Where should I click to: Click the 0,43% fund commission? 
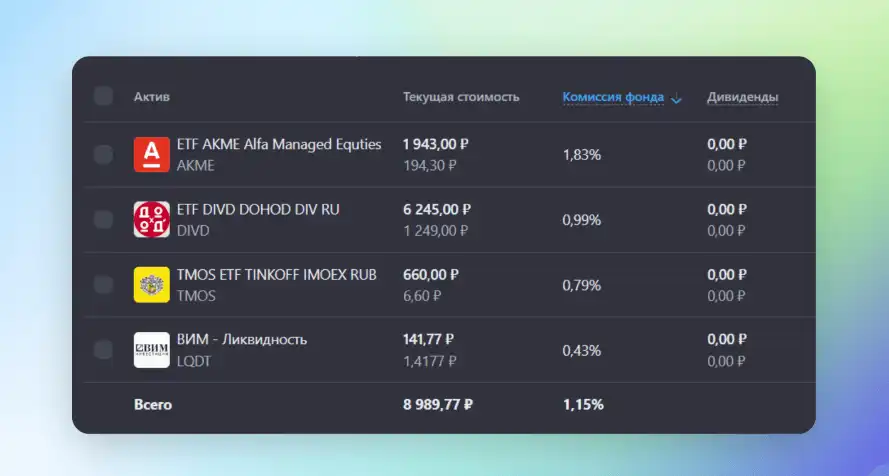pyautogui.click(x=582, y=351)
